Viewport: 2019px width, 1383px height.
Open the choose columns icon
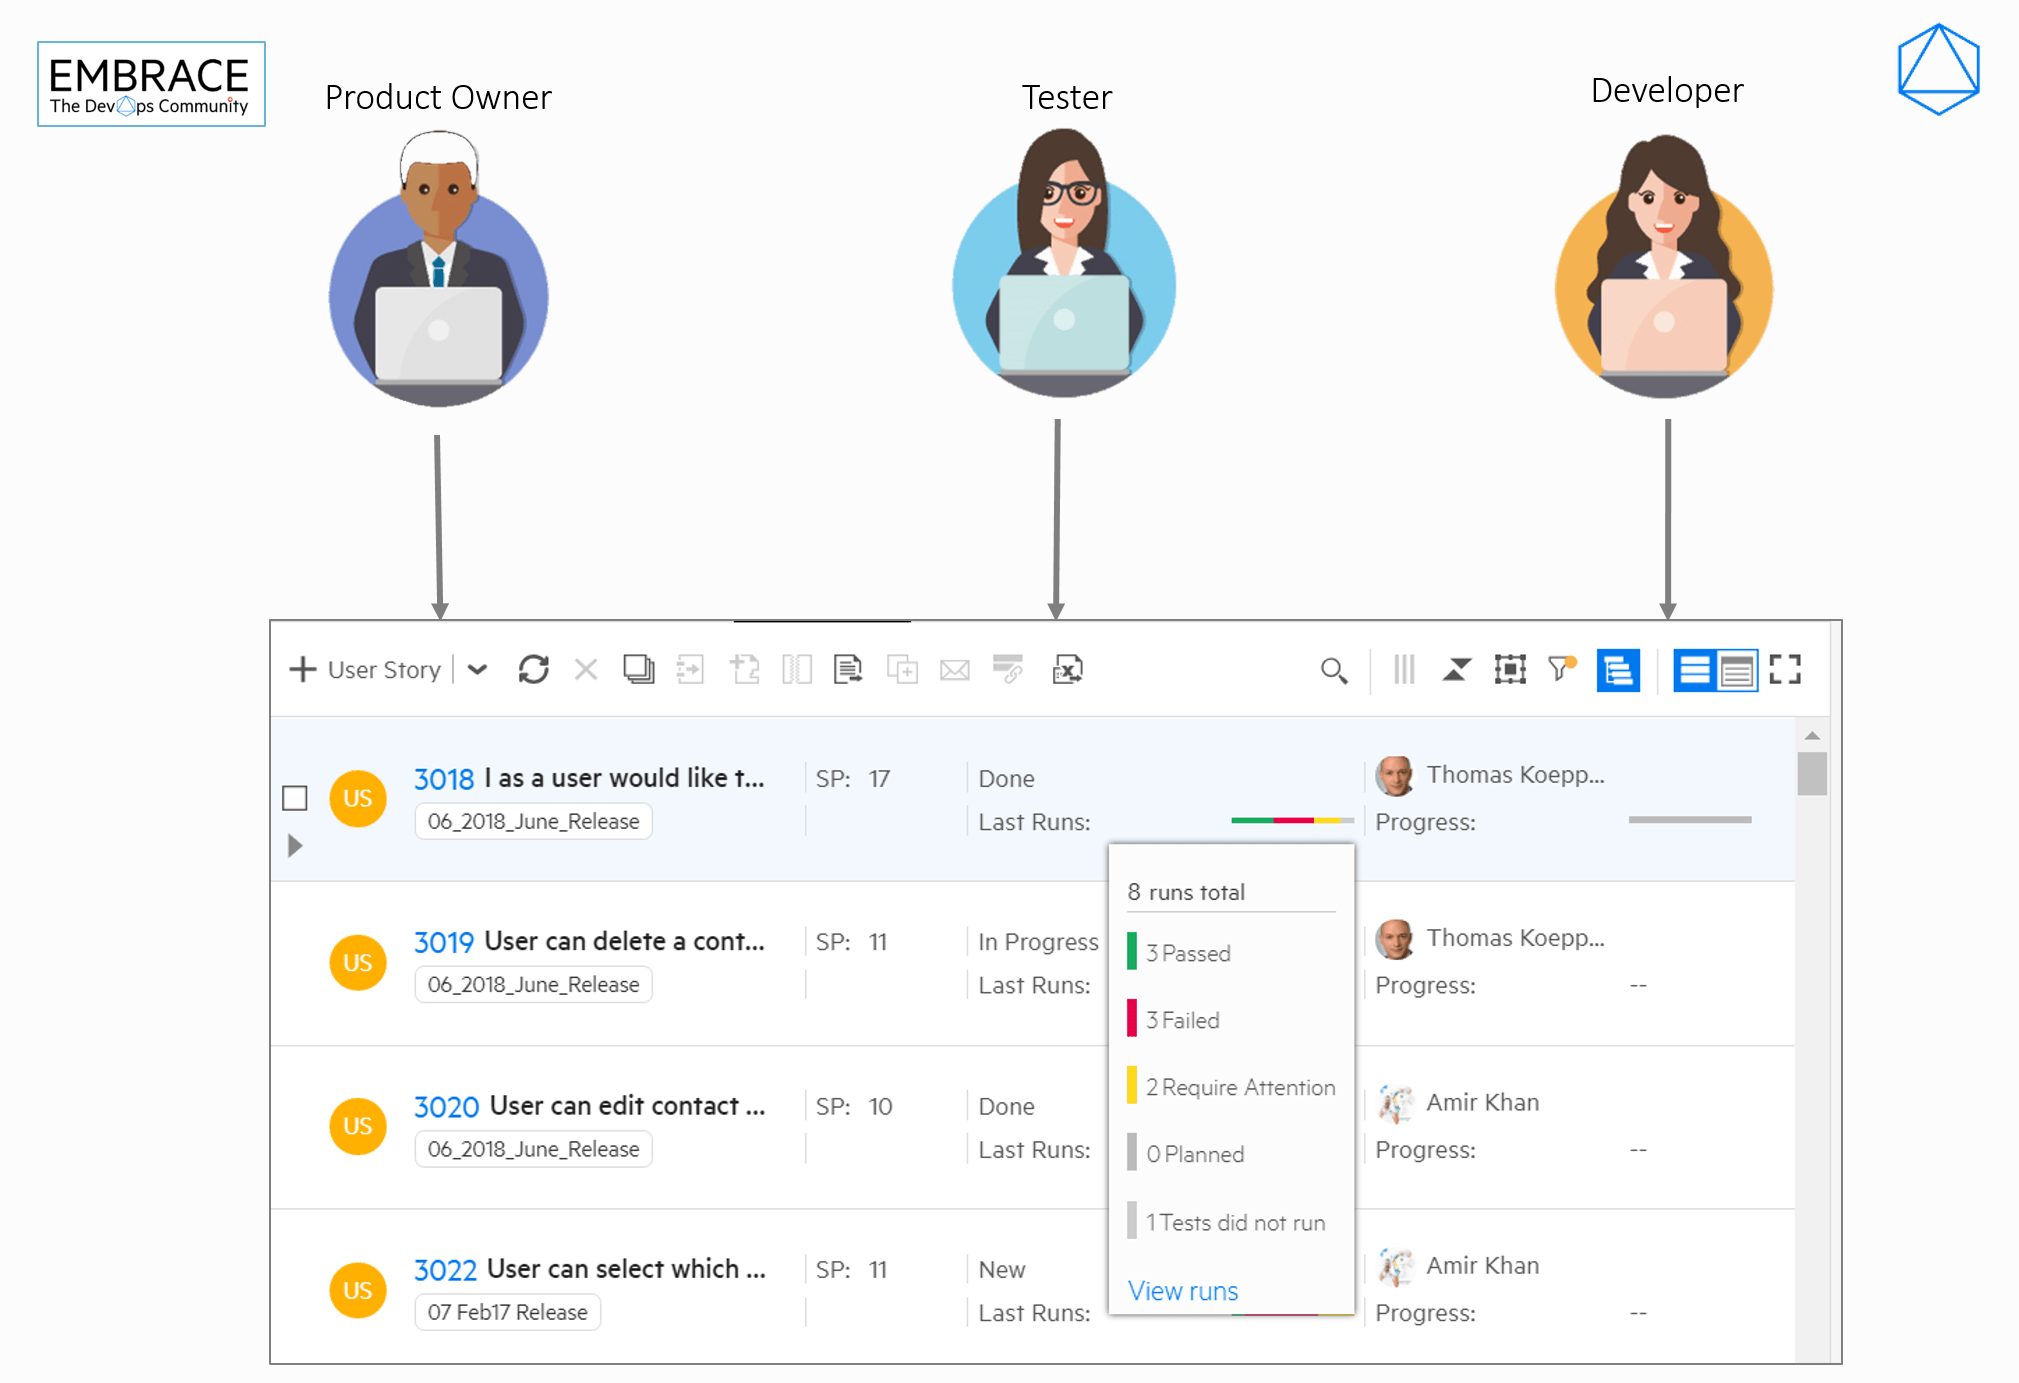(1404, 669)
